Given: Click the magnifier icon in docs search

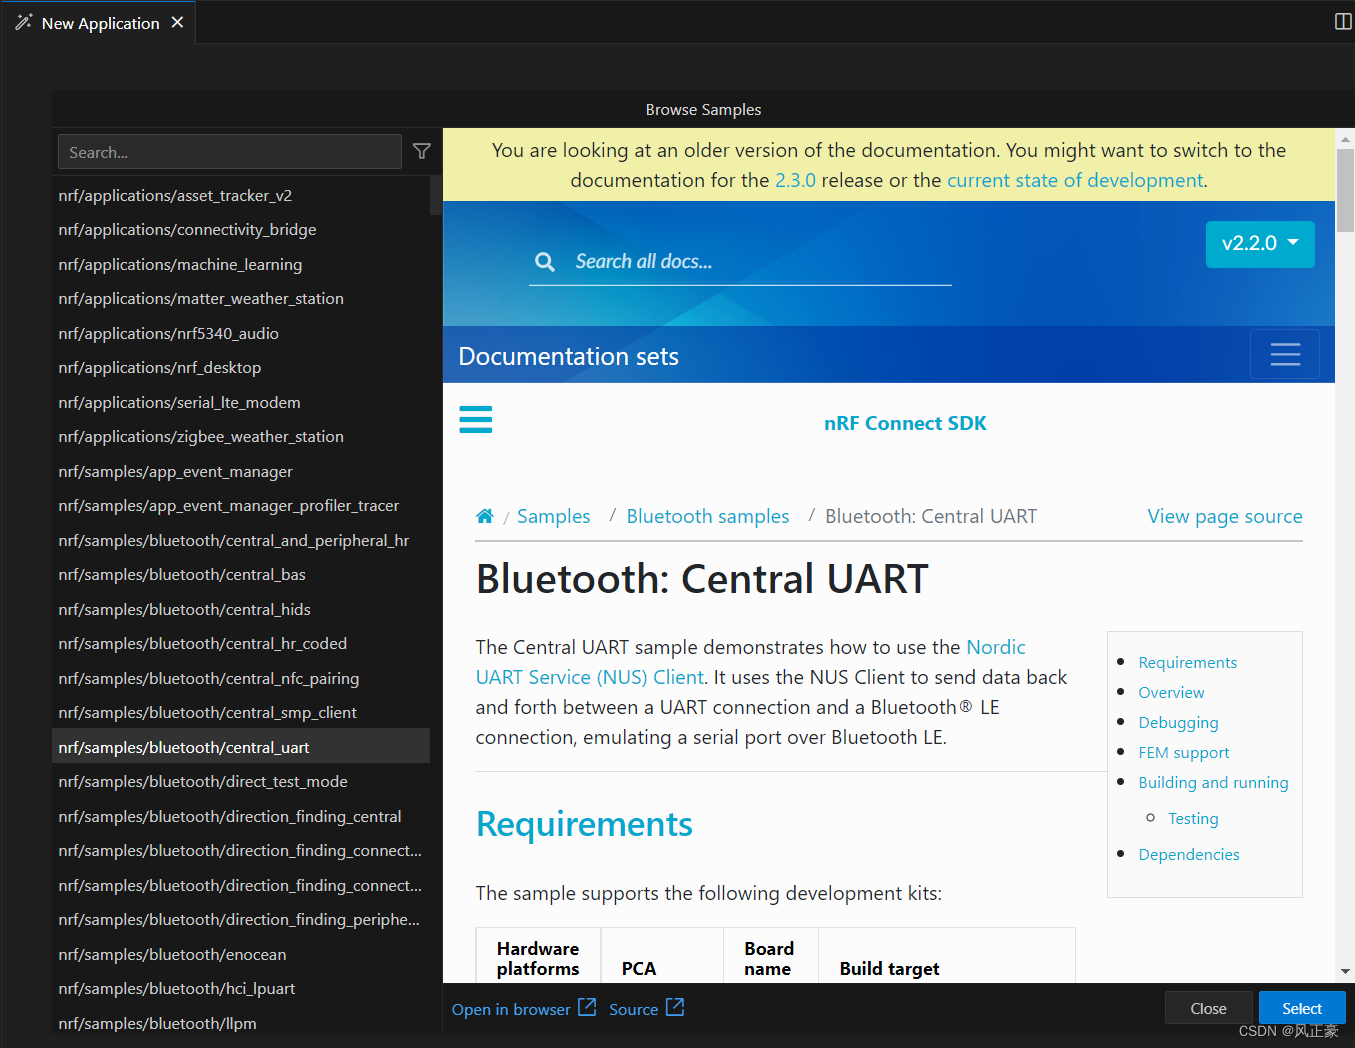Looking at the screenshot, I should 545,262.
